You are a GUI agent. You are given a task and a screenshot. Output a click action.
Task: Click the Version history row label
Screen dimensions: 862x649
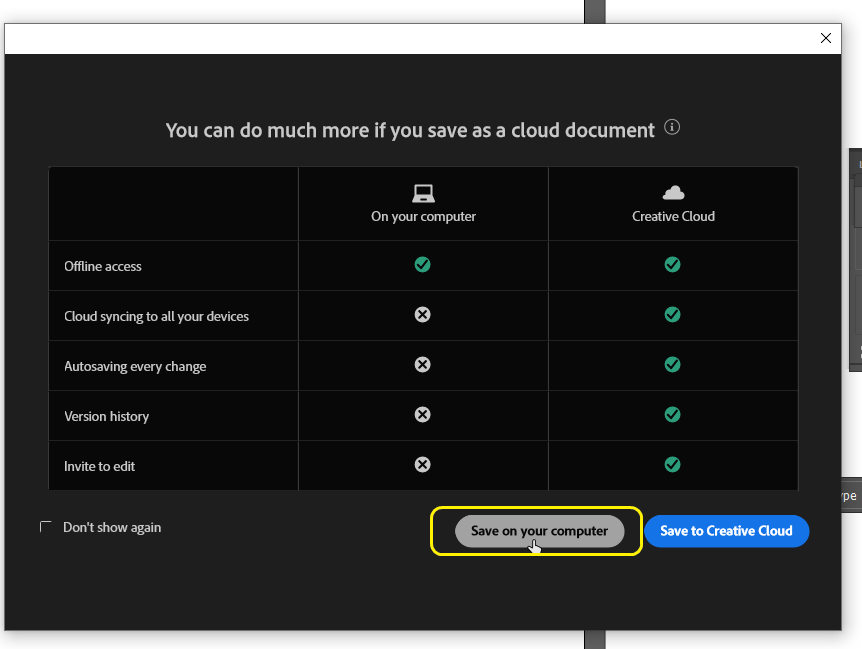pos(107,417)
